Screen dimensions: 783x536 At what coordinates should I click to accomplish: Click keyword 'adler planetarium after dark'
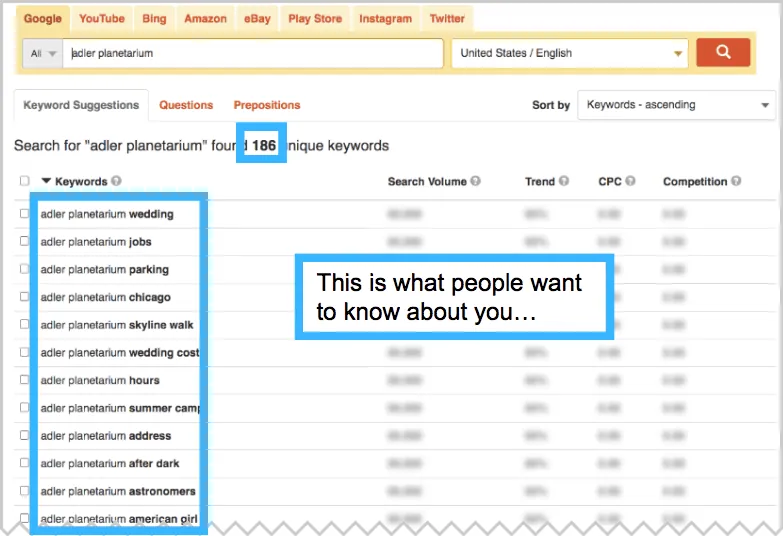point(110,464)
